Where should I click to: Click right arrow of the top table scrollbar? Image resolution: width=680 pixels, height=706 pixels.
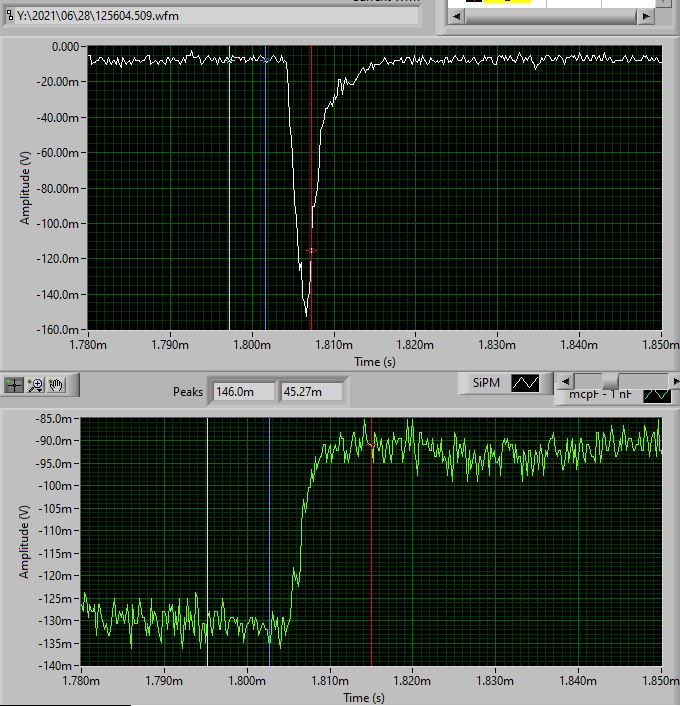pyautogui.click(x=646, y=16)
